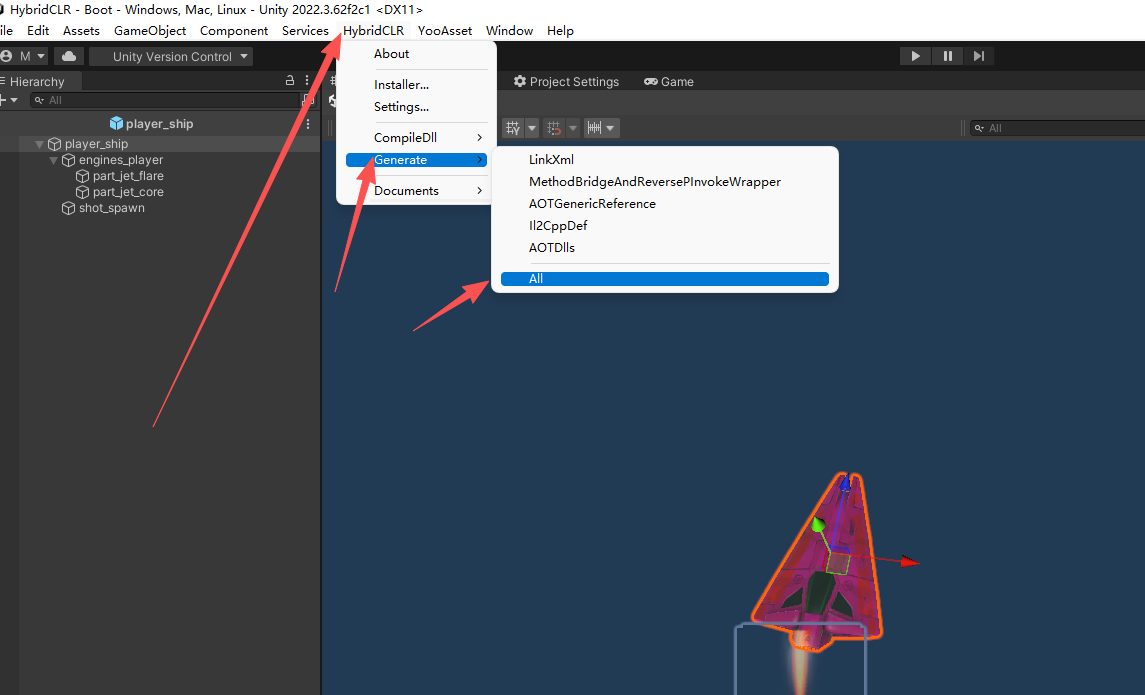
Task: Open the Component menu
Action: coord(234,31)
